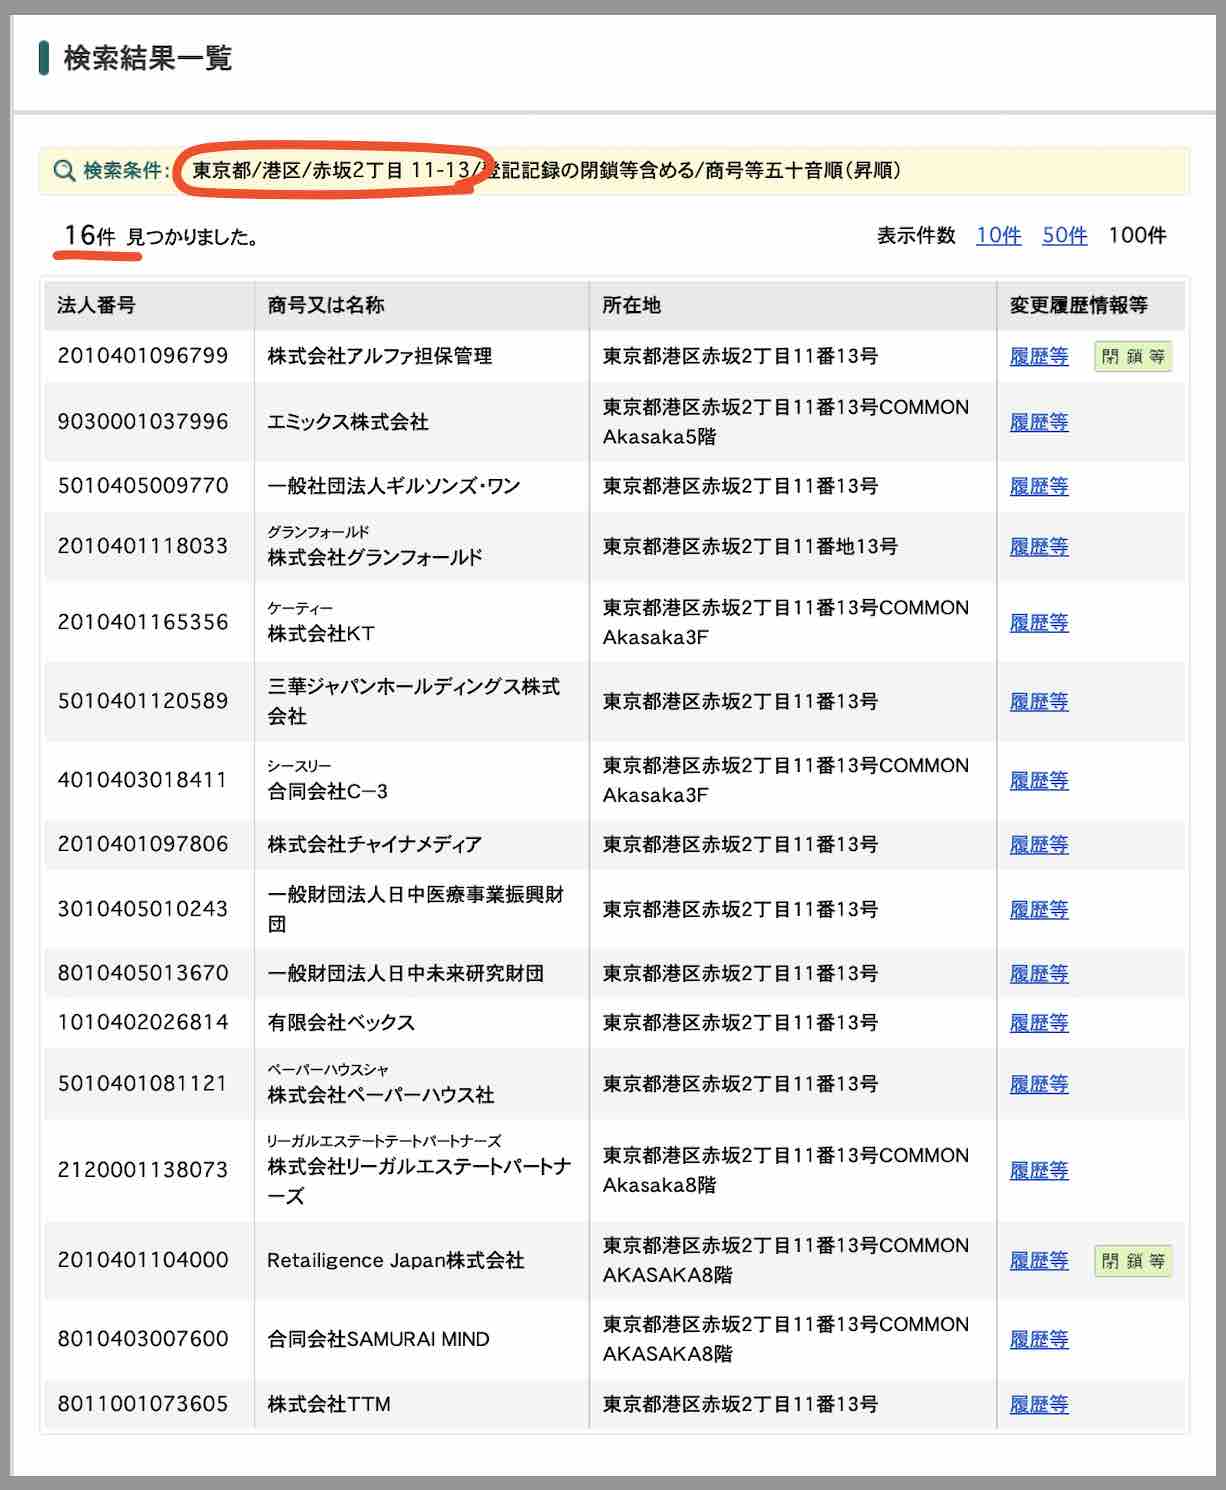The width and height of the screenshot is (1226, 1490).
Task: Open 履歴等 for 株式会社TTM
Action: point(1038,1404)
